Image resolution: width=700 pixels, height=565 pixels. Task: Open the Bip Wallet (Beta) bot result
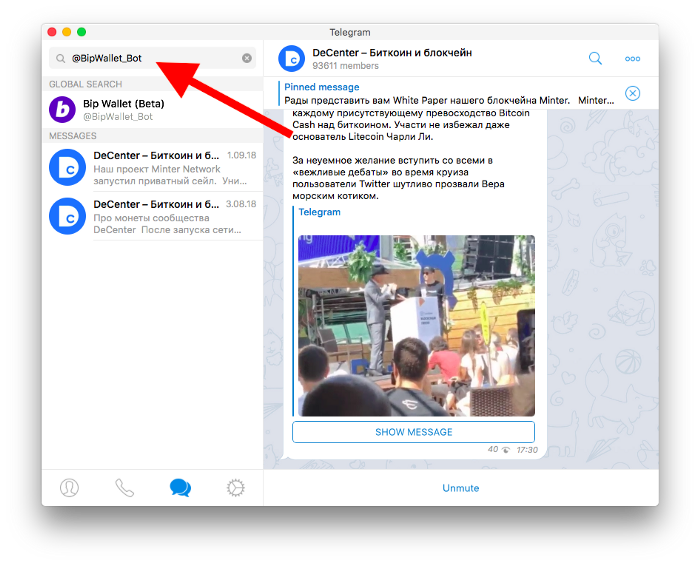(x=152, y=110)
